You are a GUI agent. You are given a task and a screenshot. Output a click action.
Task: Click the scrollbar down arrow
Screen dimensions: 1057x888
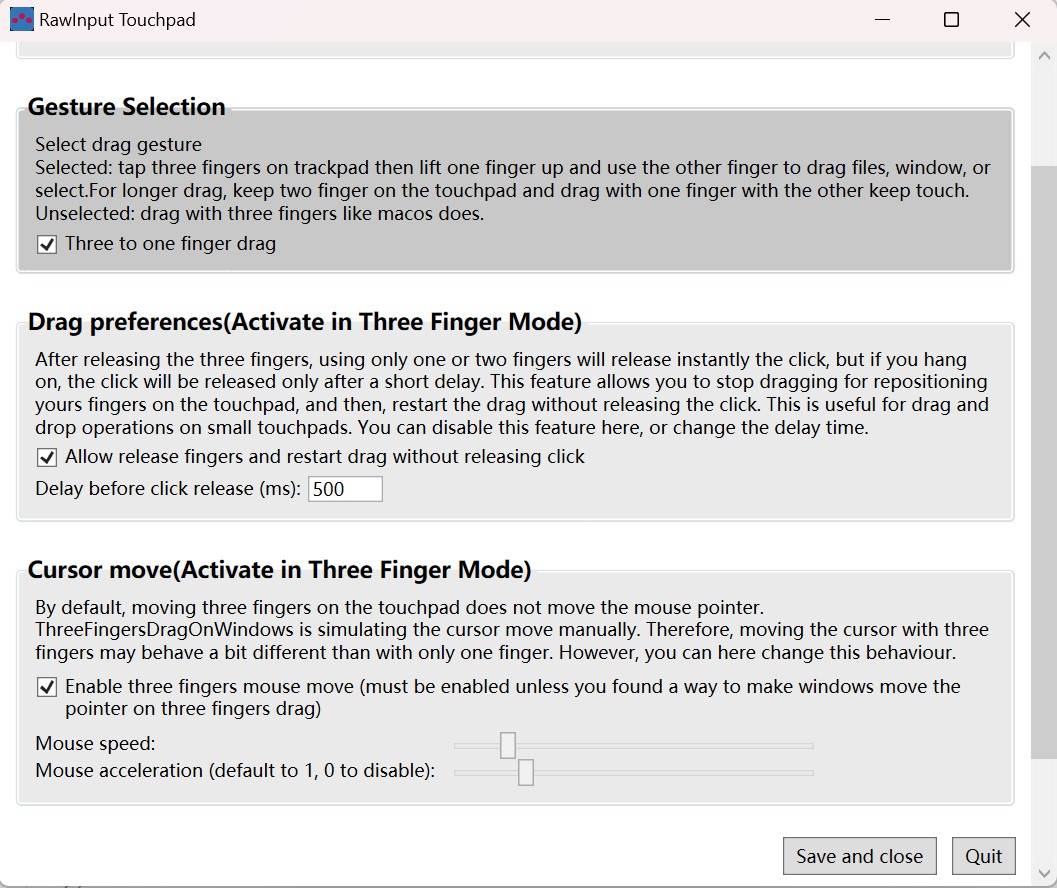tap(1045, 872)
